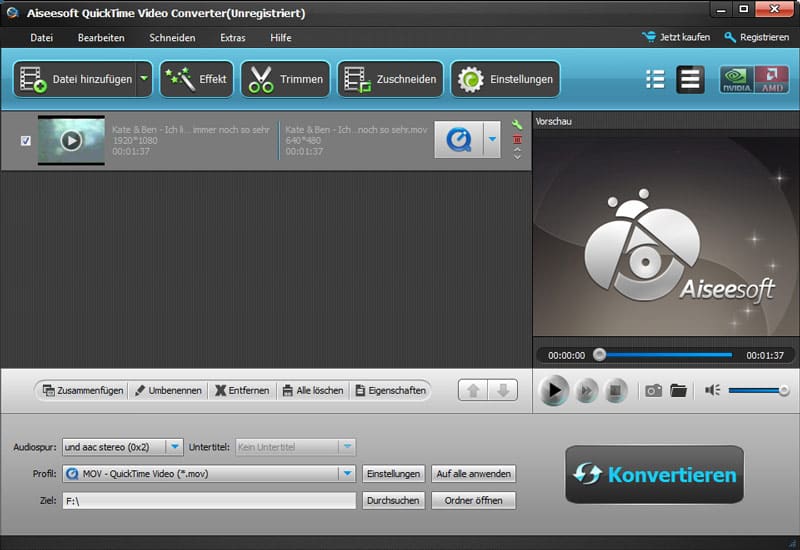Click Zusammenfügen merge button
800x550 pixels.
click(83, 390)
